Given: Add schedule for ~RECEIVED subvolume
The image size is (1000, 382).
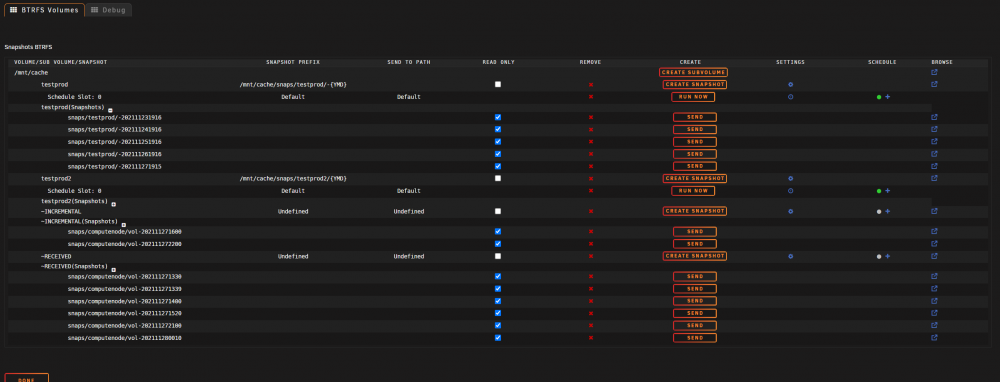Looking at the screenshot, I should [887, 256].
